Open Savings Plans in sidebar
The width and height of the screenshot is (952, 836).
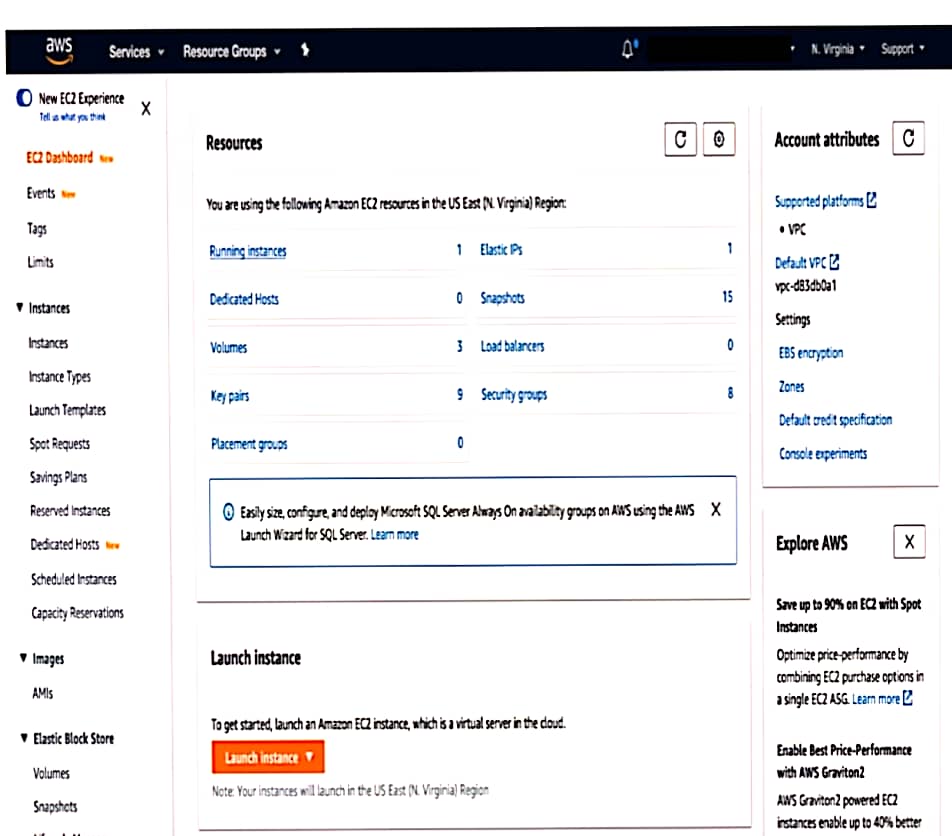pyautogui.click(x=58, y=477)
